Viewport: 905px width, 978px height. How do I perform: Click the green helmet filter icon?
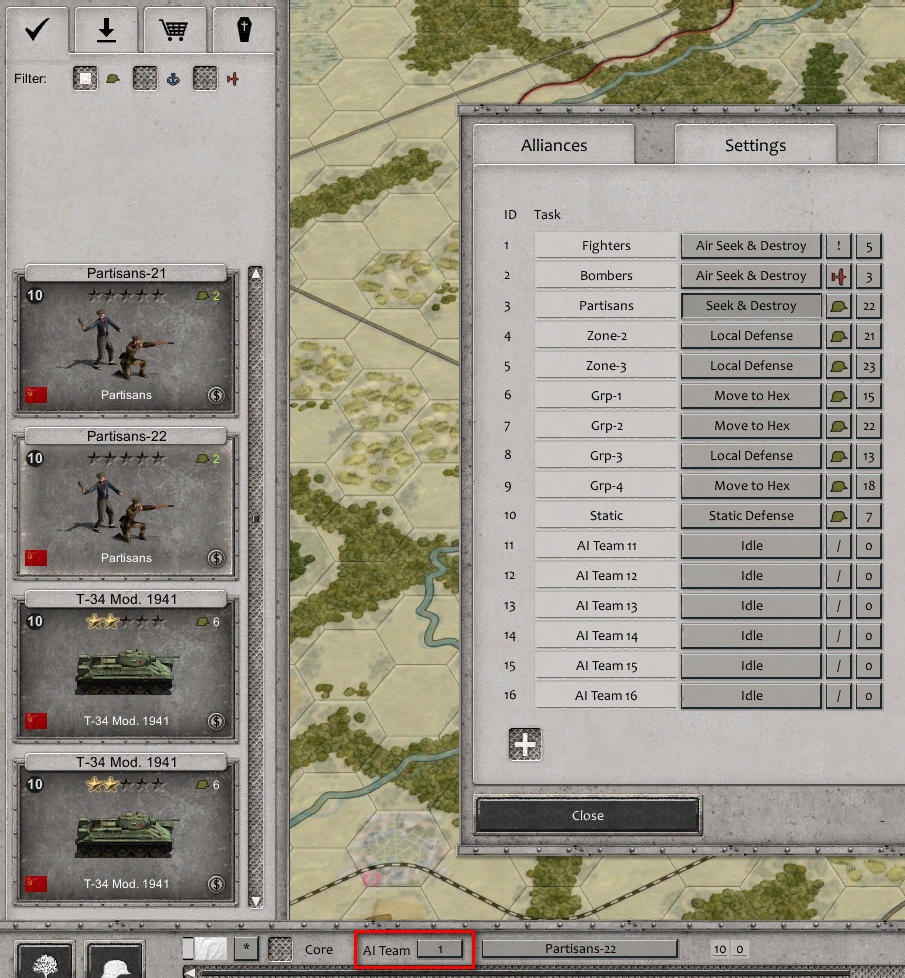[113, 79]
